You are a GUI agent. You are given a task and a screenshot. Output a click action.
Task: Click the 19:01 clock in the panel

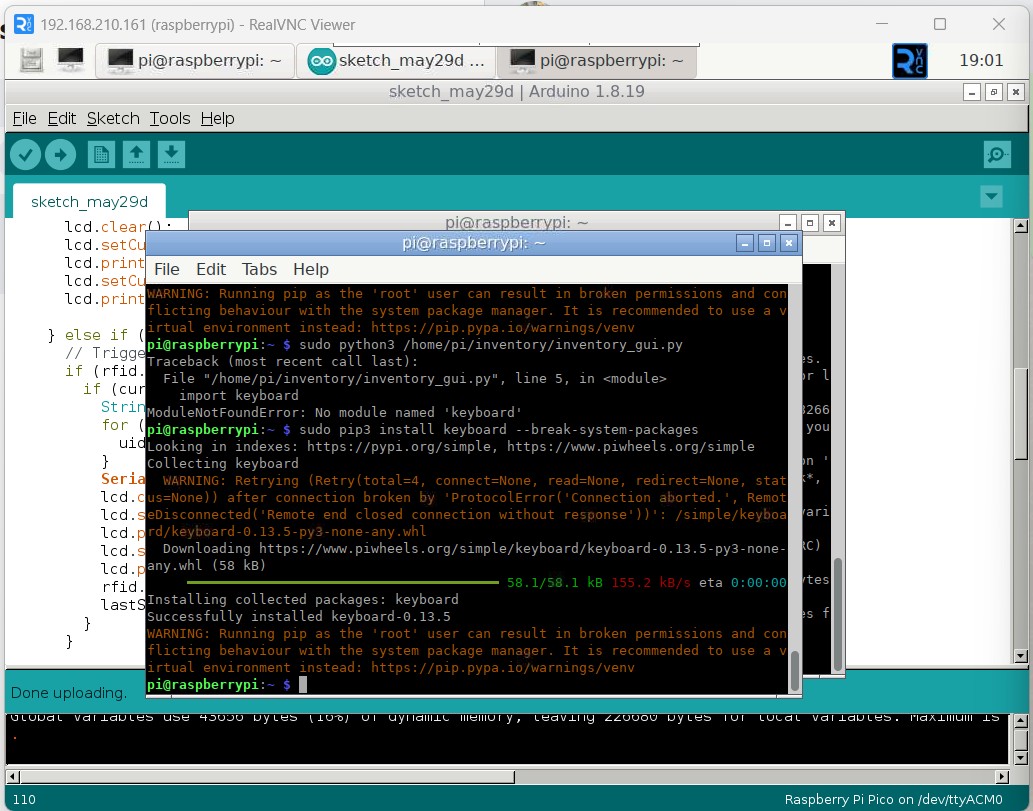[980, 61]
